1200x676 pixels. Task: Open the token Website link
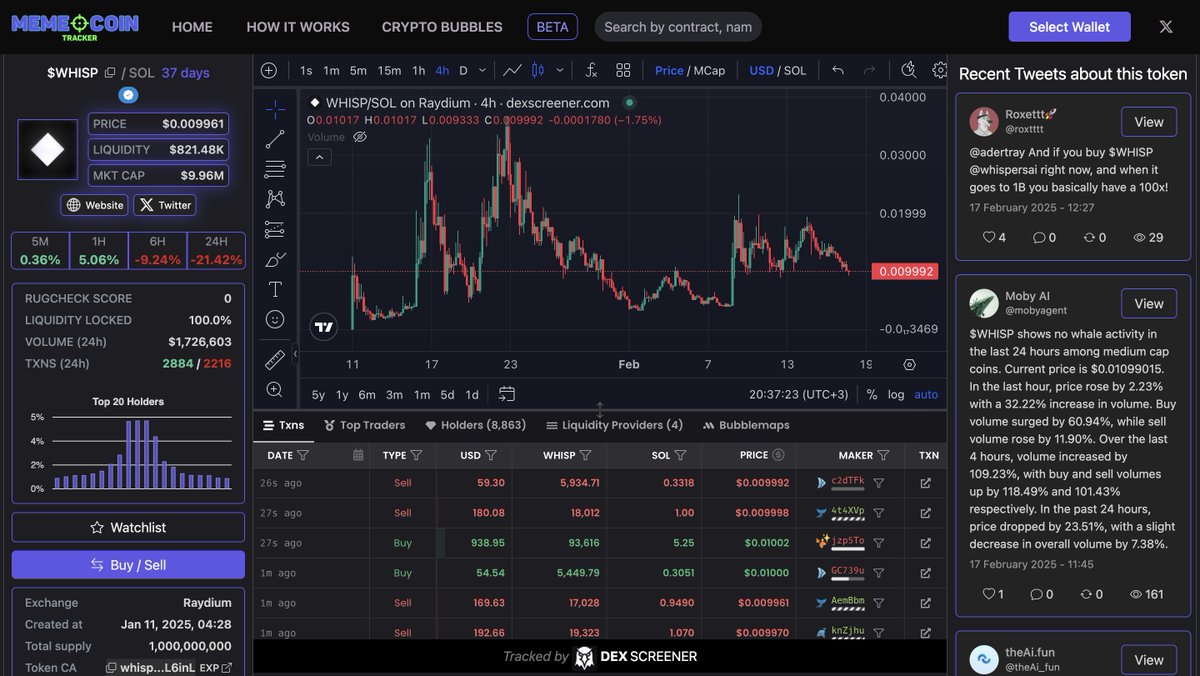[94, 205]
